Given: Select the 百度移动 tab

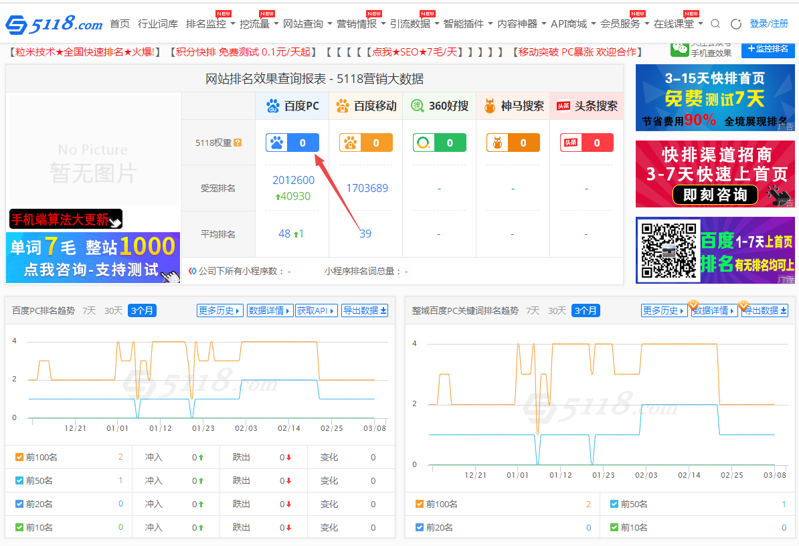Looking at the screenshot, I should 366,106.
